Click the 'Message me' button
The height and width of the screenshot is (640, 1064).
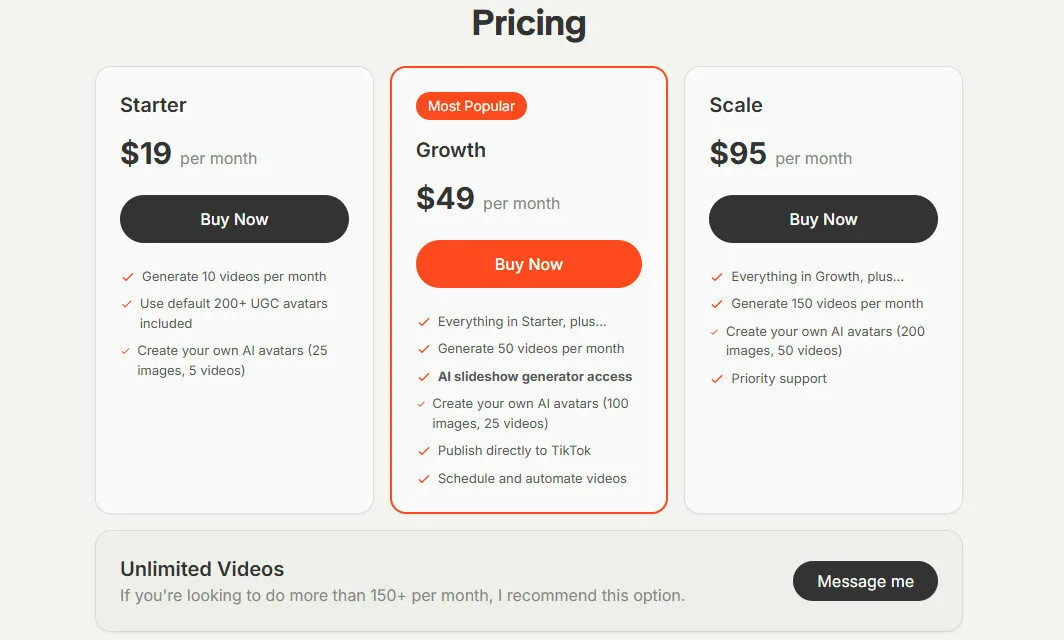point(865,581)
